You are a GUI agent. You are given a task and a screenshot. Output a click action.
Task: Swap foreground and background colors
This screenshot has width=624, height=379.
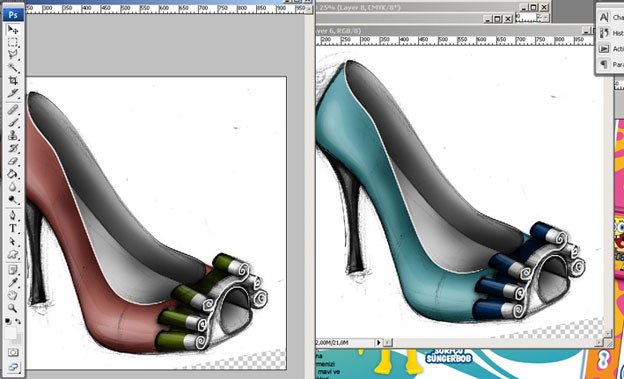click(18, 321)
